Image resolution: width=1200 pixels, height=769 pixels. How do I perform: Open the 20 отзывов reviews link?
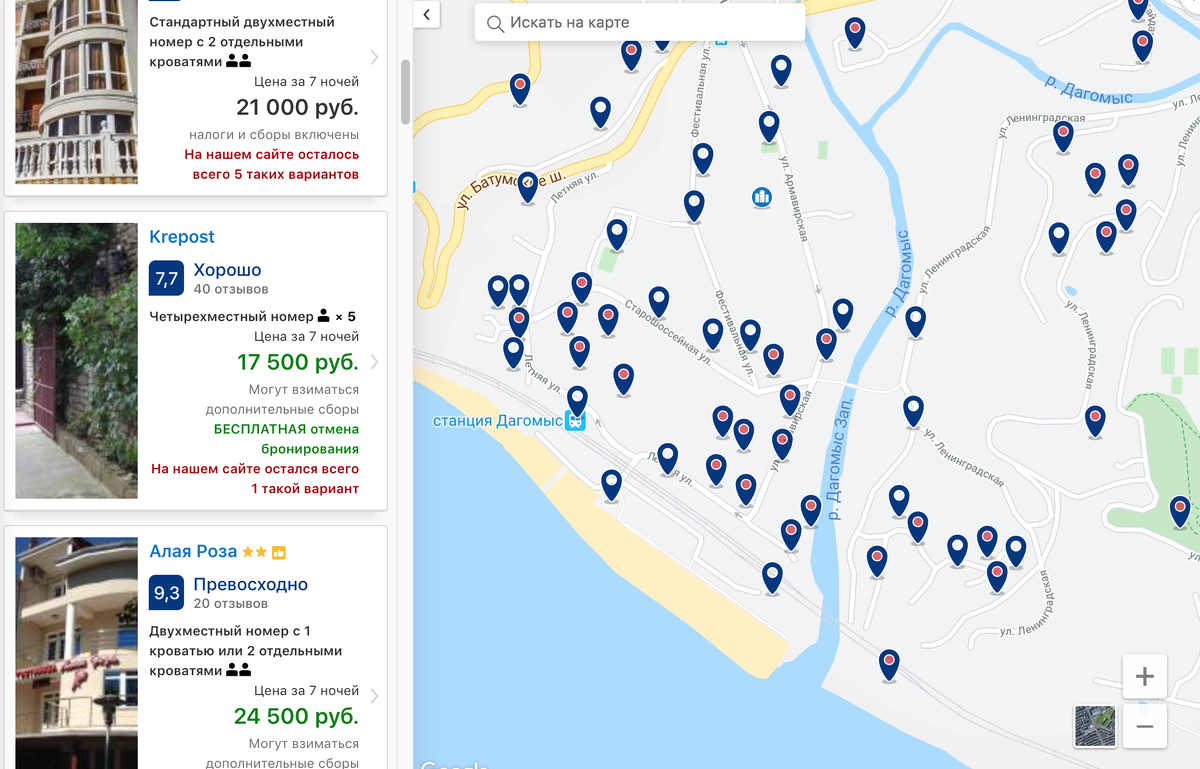coord(231,604)
